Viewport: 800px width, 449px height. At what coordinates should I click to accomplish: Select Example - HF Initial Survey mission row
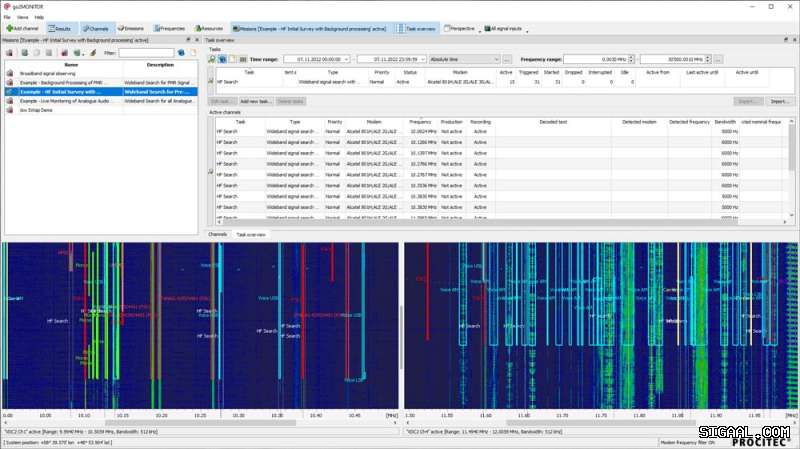[101, 92]
